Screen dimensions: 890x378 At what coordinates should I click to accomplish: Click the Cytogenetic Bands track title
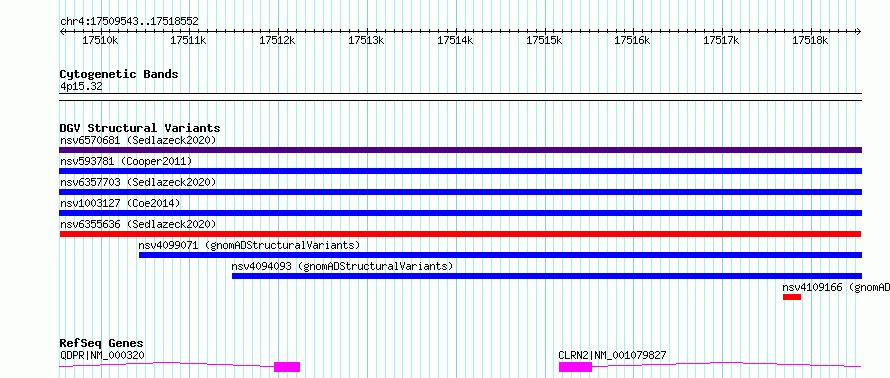119,74
